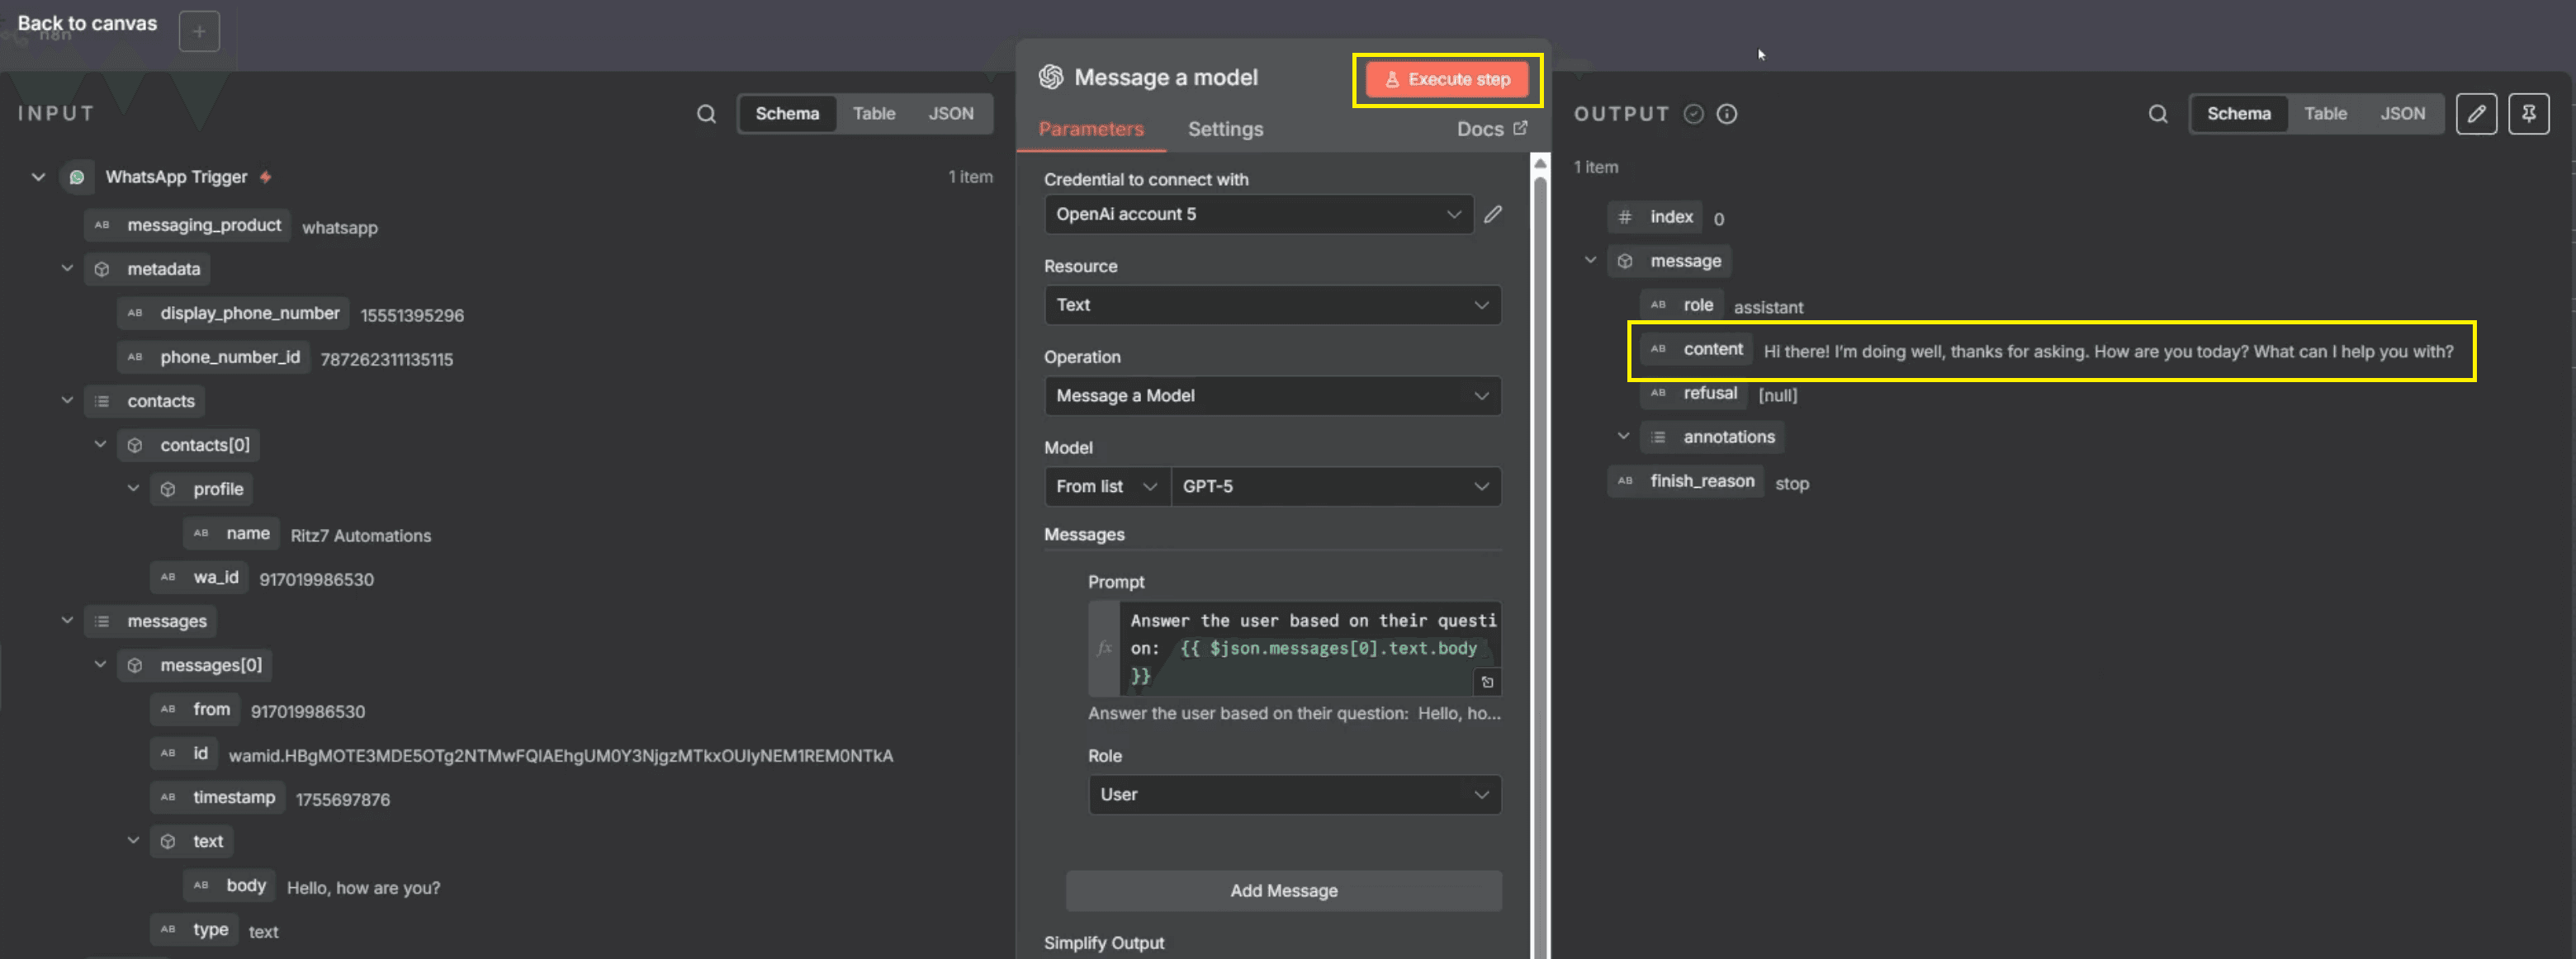2576x959 pixels.
Task: Switch to the Settings tab
Action: 1225,129
